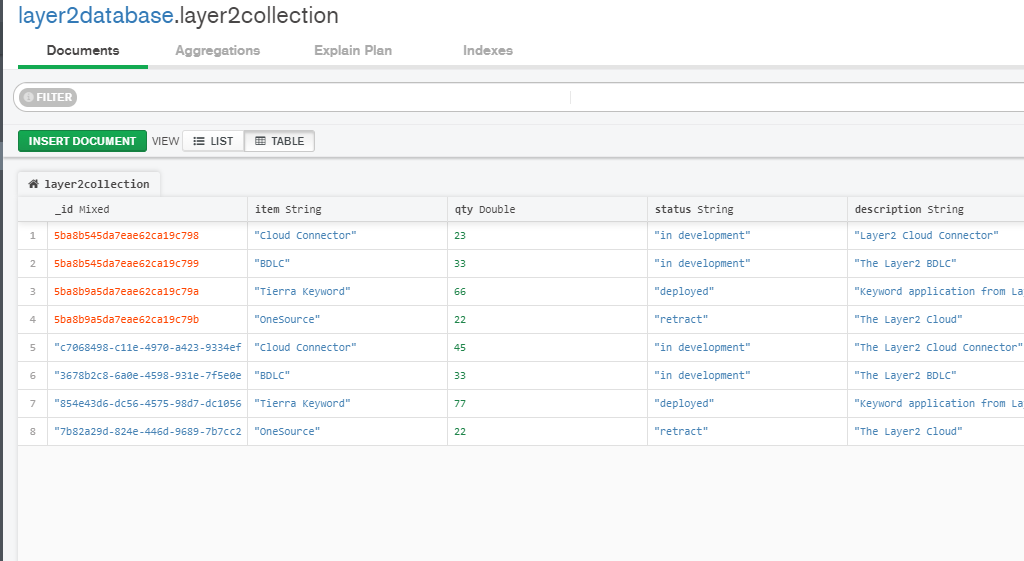The height and width of the screenshot is (561, 1024).
Task: Go to the Indexes tab
Action: [x=488, y=50]
